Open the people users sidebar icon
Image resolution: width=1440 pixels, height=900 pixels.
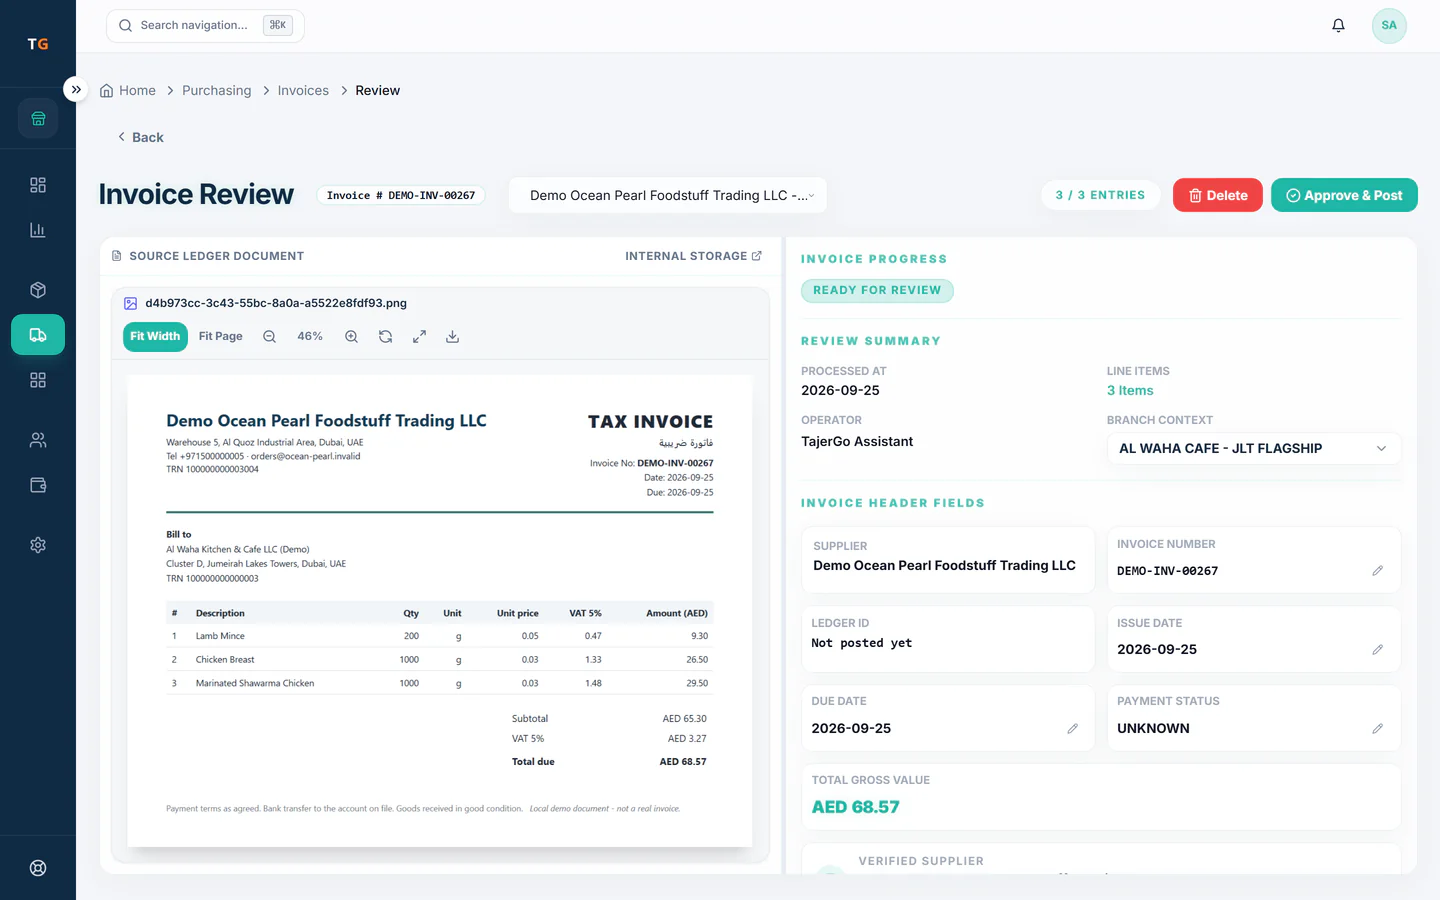tap(38, 440)
